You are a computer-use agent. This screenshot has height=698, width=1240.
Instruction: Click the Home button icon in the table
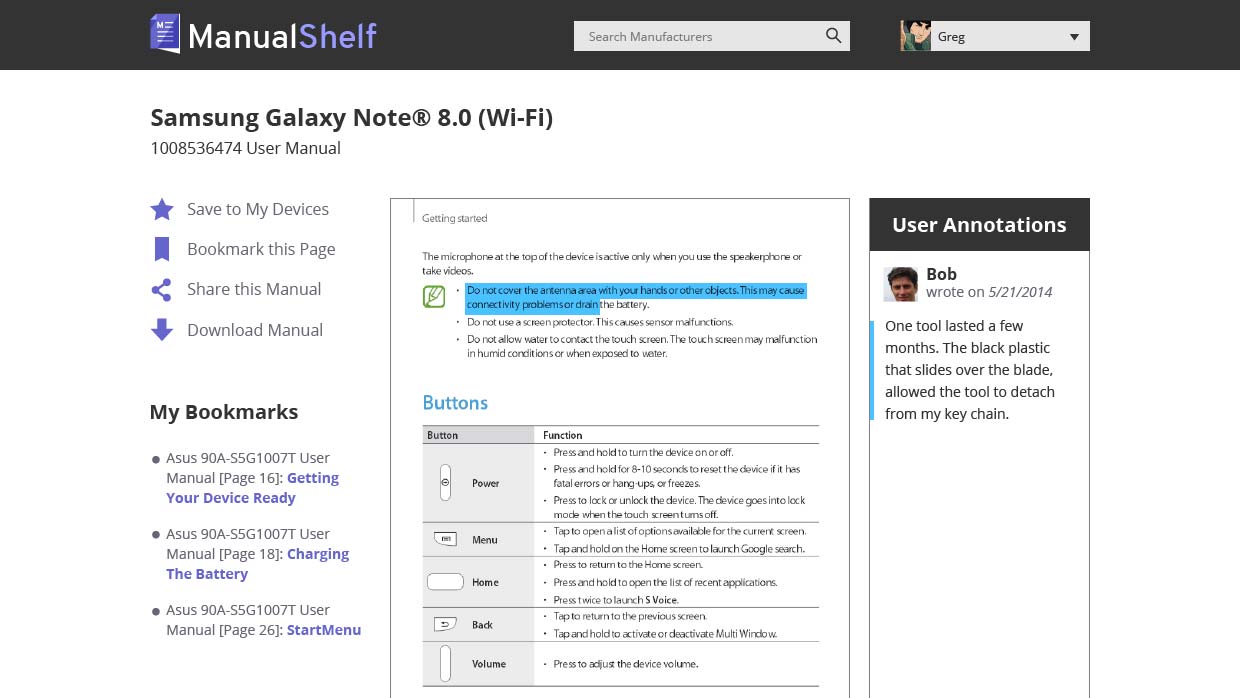(446, 581)
